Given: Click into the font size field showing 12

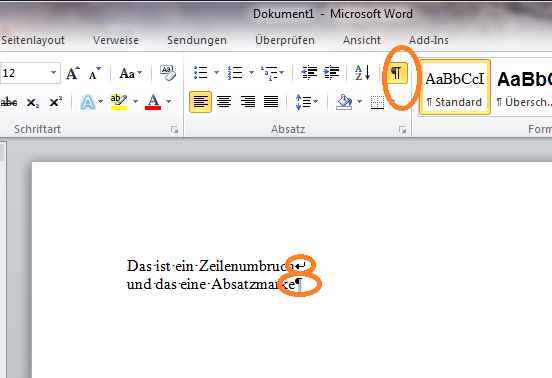Looking at the screenshot, I should click(25, 73).
